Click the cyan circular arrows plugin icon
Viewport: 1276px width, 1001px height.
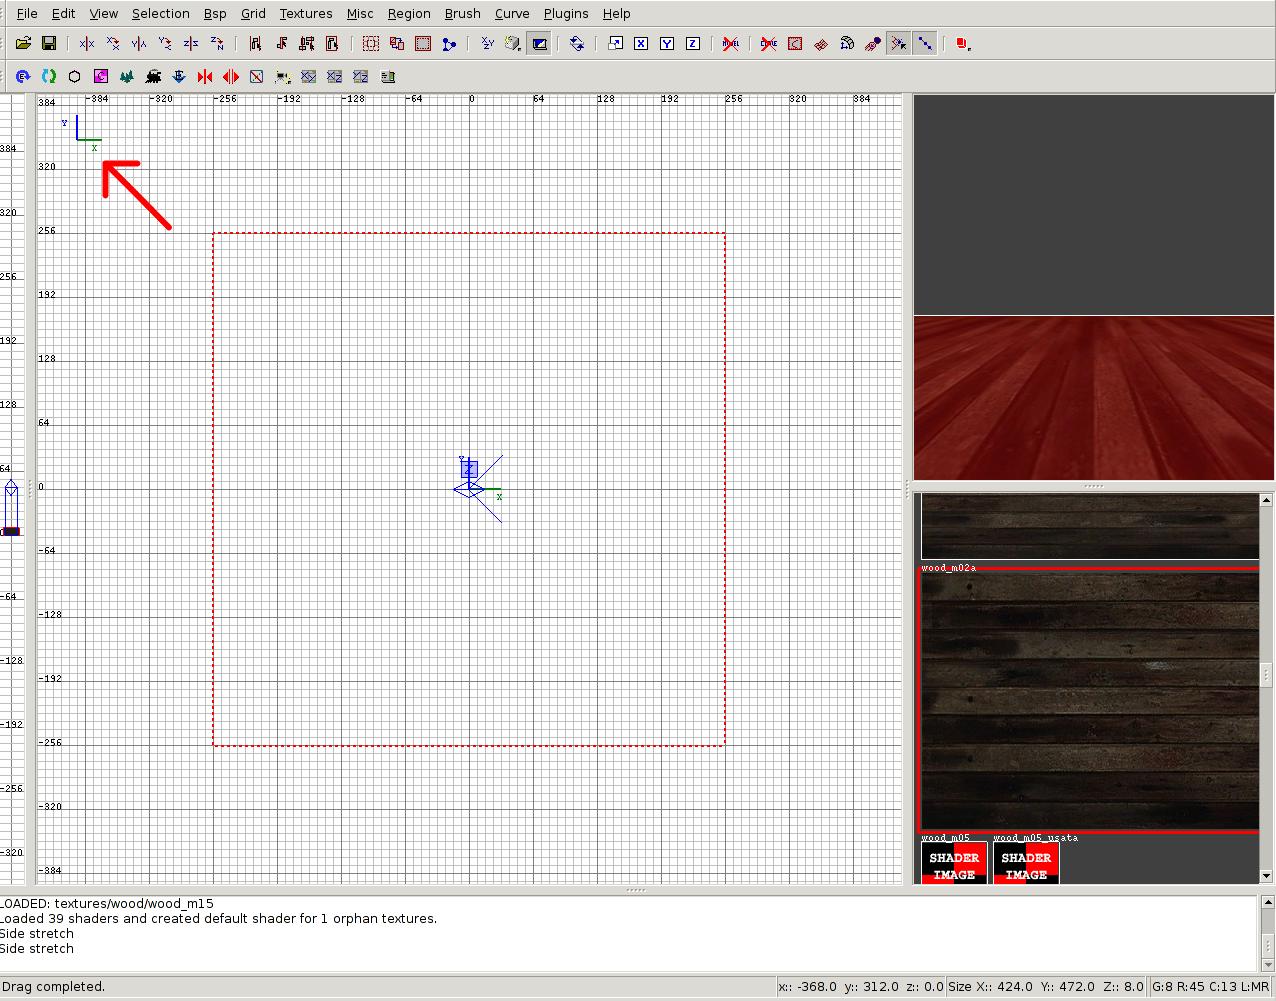pyautogui.click(x=49, y=76)
